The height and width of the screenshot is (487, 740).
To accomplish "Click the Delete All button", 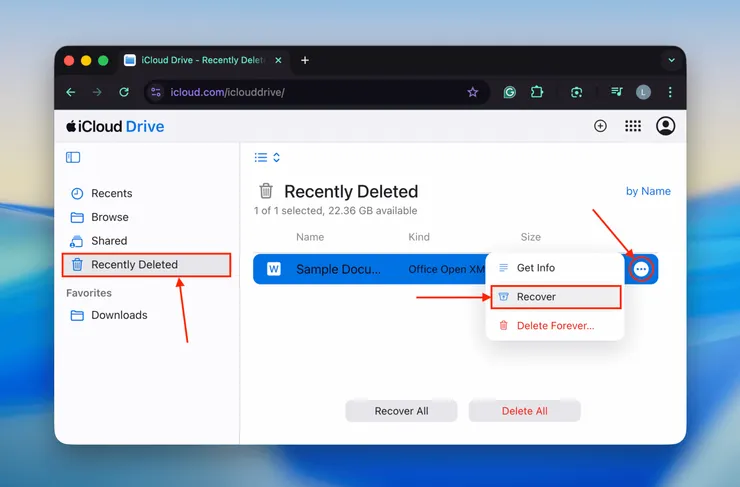I will [x=524, y=411].
